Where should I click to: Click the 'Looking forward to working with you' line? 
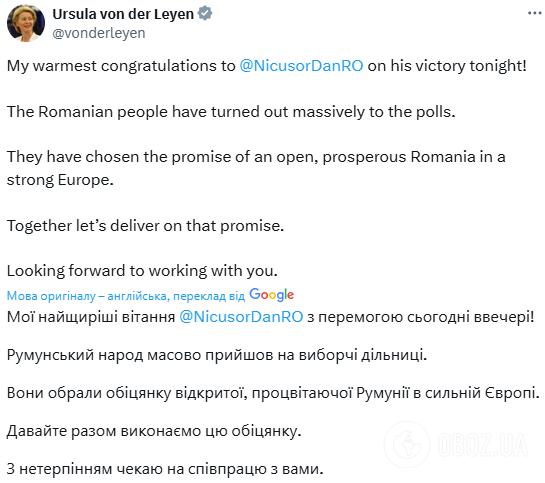pos(142,271)
